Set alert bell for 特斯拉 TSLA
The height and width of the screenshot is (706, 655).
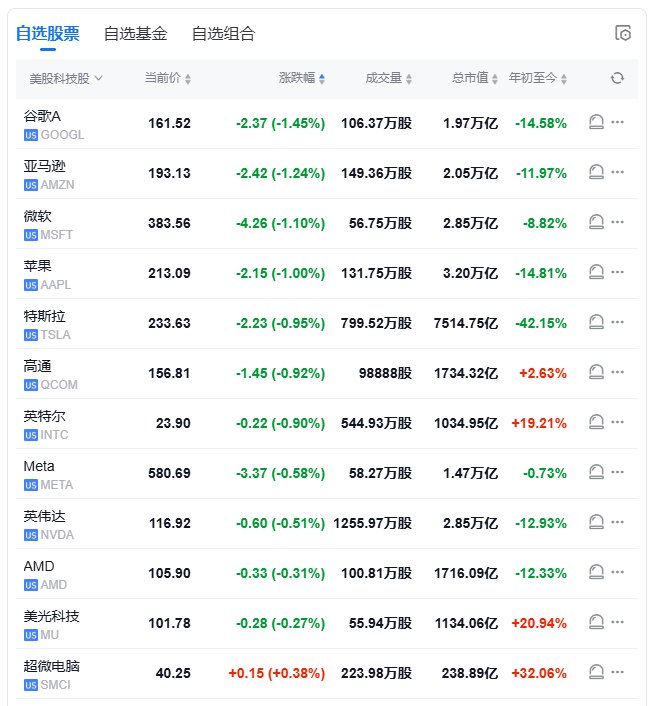pos(596,322)
